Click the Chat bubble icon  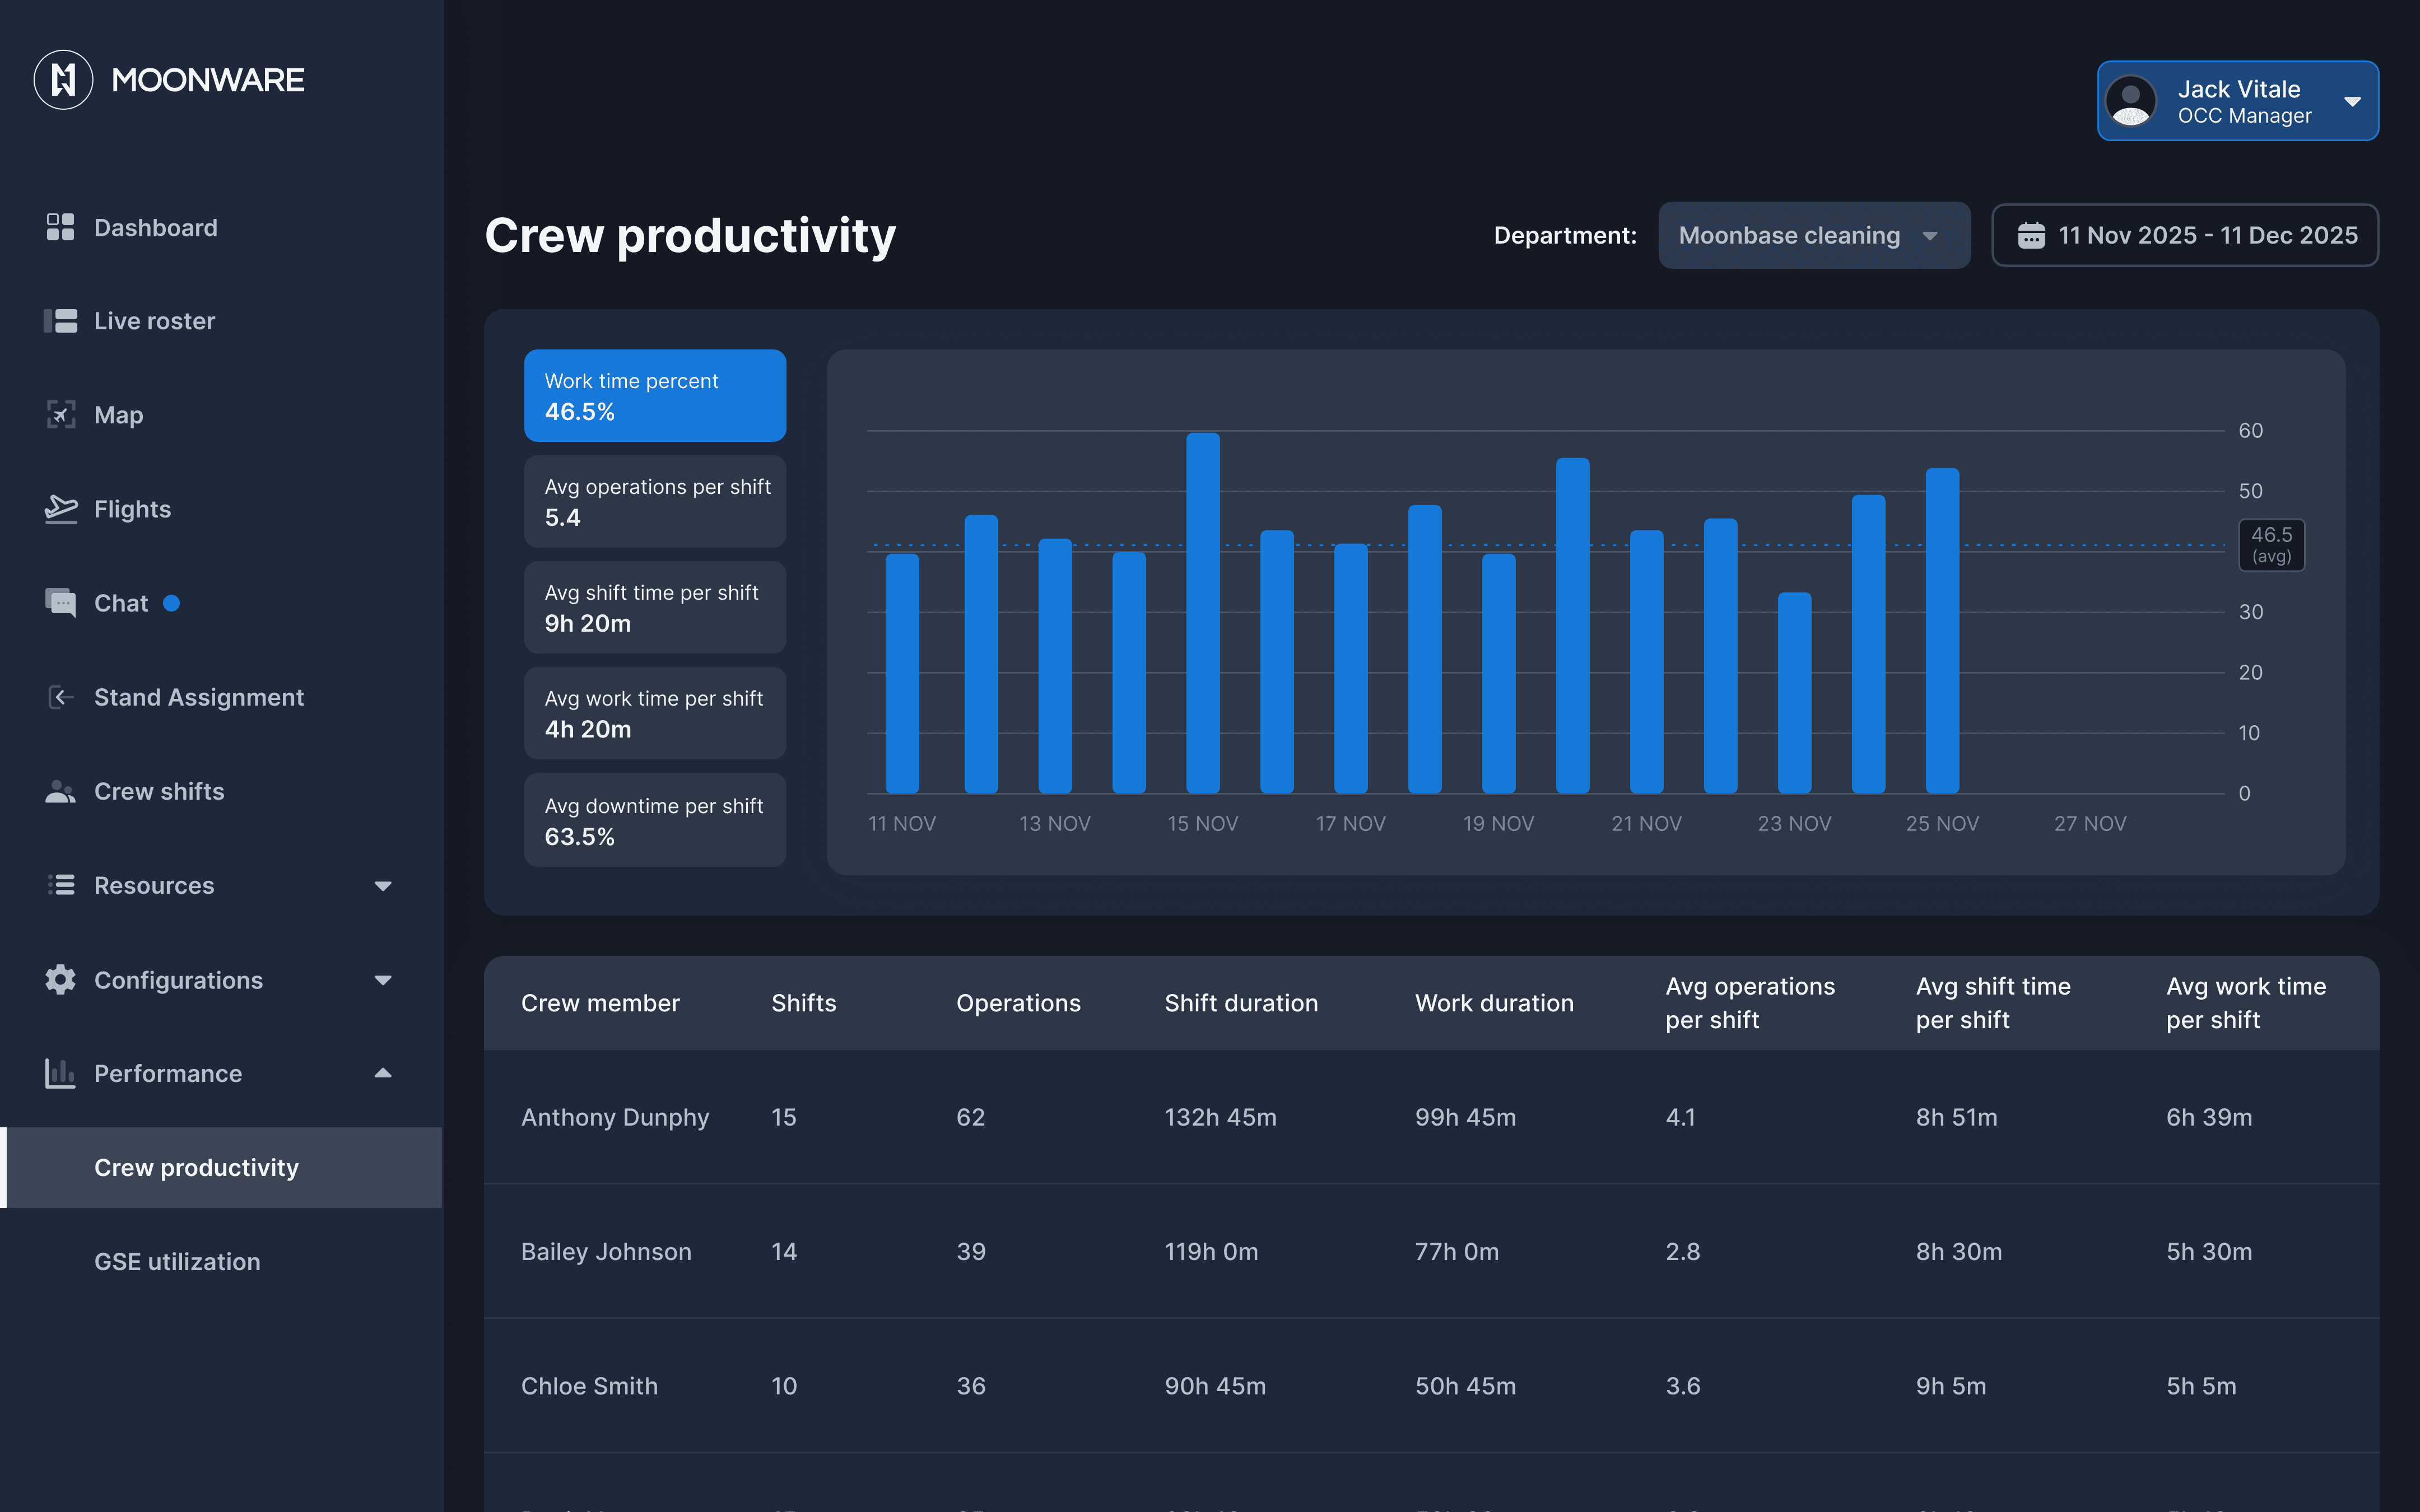(60, 603)
